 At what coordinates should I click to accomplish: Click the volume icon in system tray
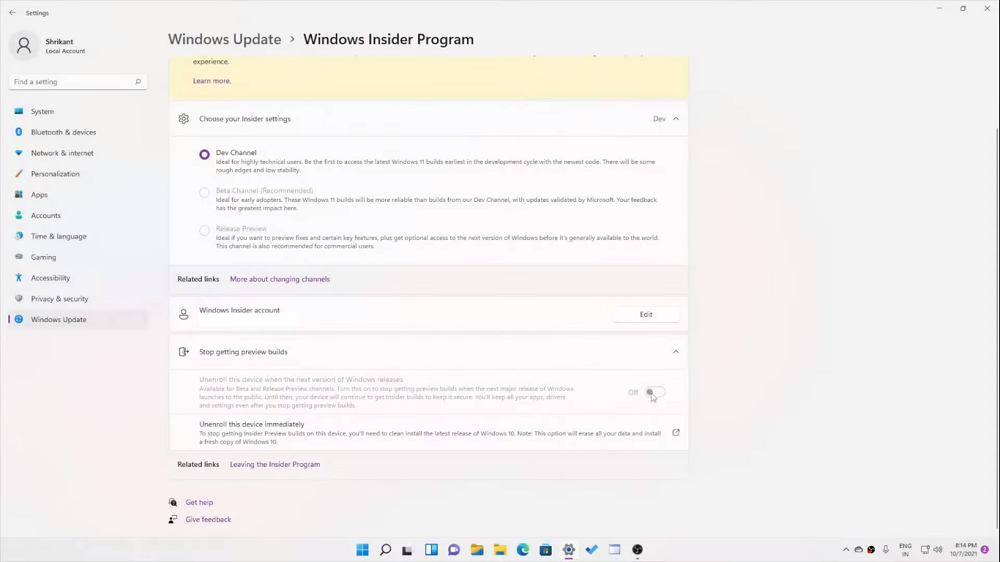pyautogui.click(x=938, y=550)
